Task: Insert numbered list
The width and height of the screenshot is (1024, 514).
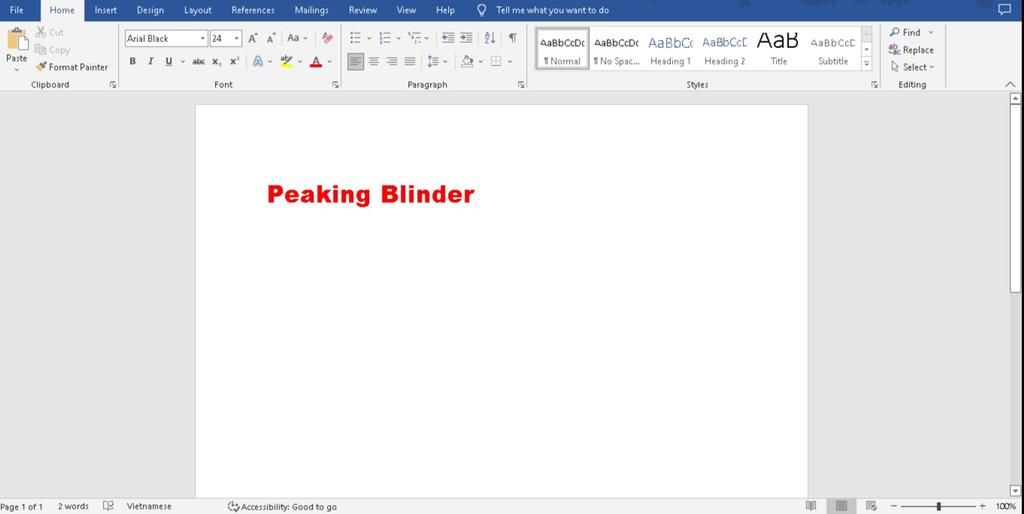Action: pyautogui.click(x=385, y=38)
